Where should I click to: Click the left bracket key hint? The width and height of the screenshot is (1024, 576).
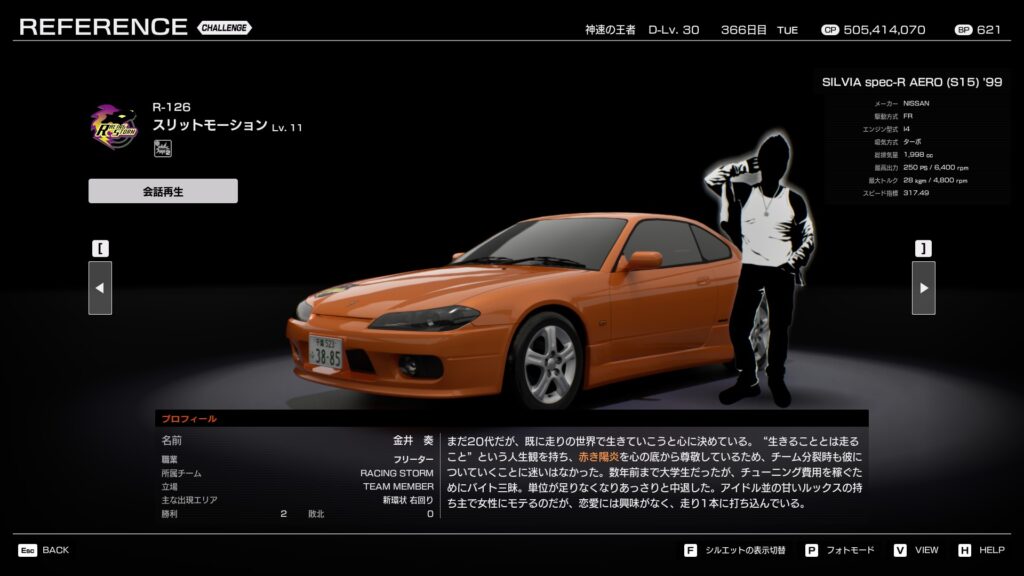[x=100, y=248]
